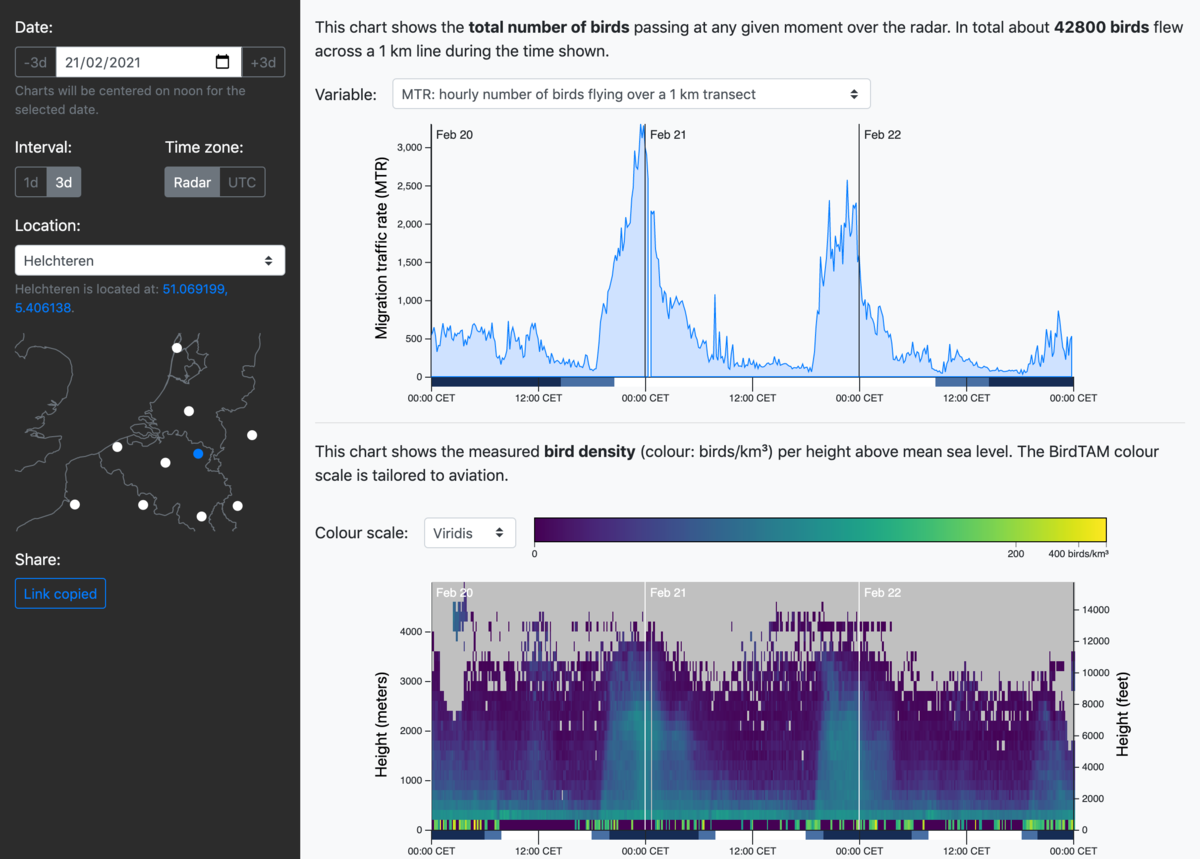Open the Viridis colour scale dropdown
The height and width of the screenshot is (859, 1200).
[470, 533]
